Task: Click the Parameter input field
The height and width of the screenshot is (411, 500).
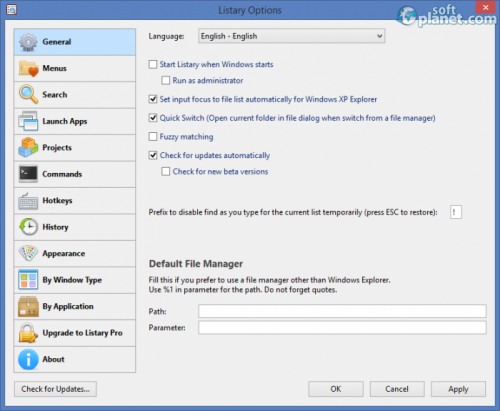Action: [x=342, y=327]
